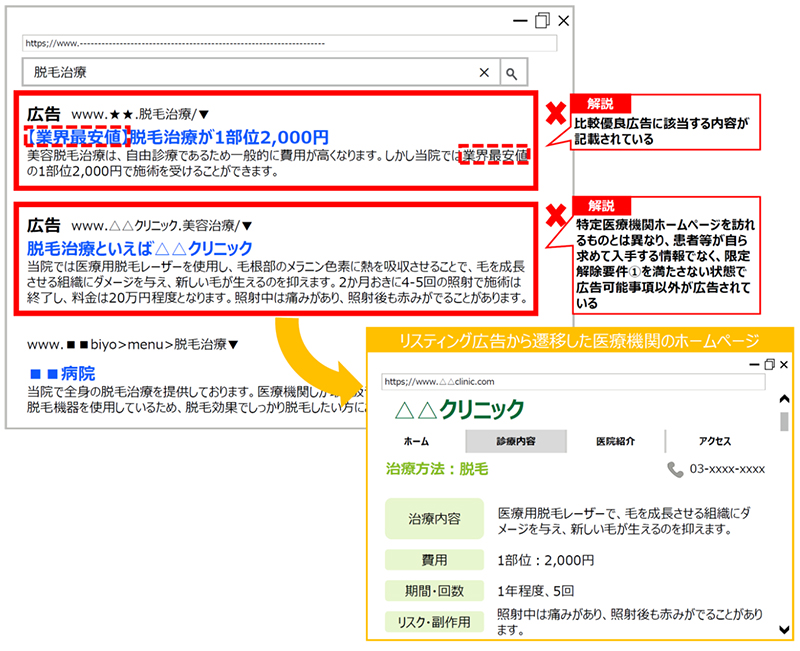Click the magnifier search button

510,72
